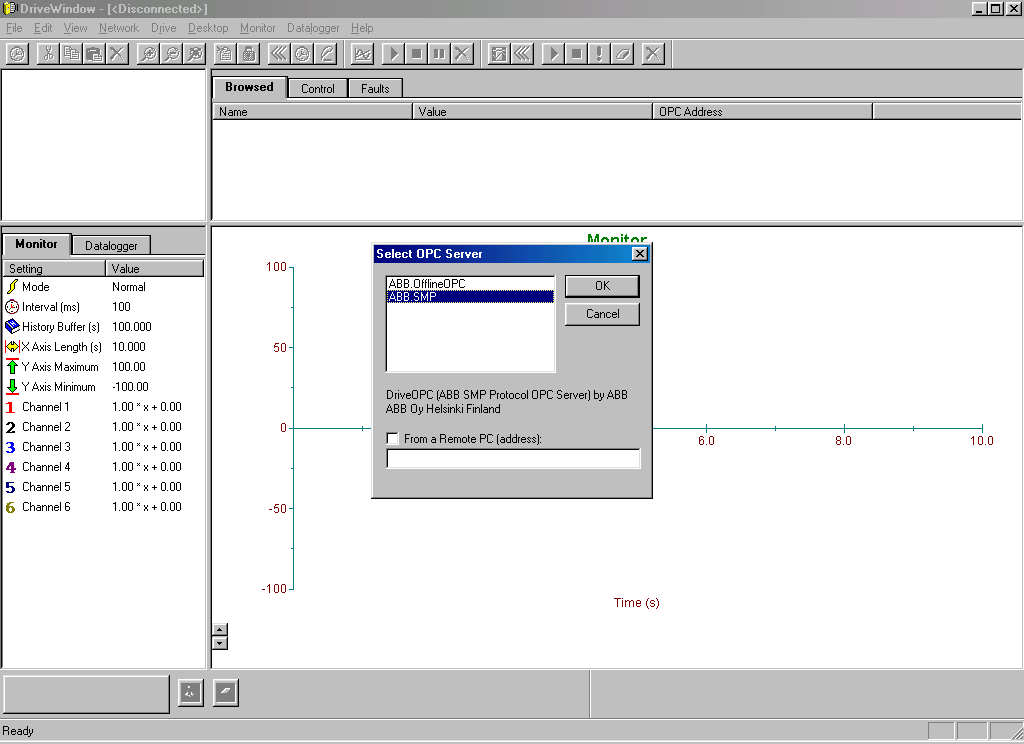Open the Datalogger menu in the menu bar

coord(313,28)
